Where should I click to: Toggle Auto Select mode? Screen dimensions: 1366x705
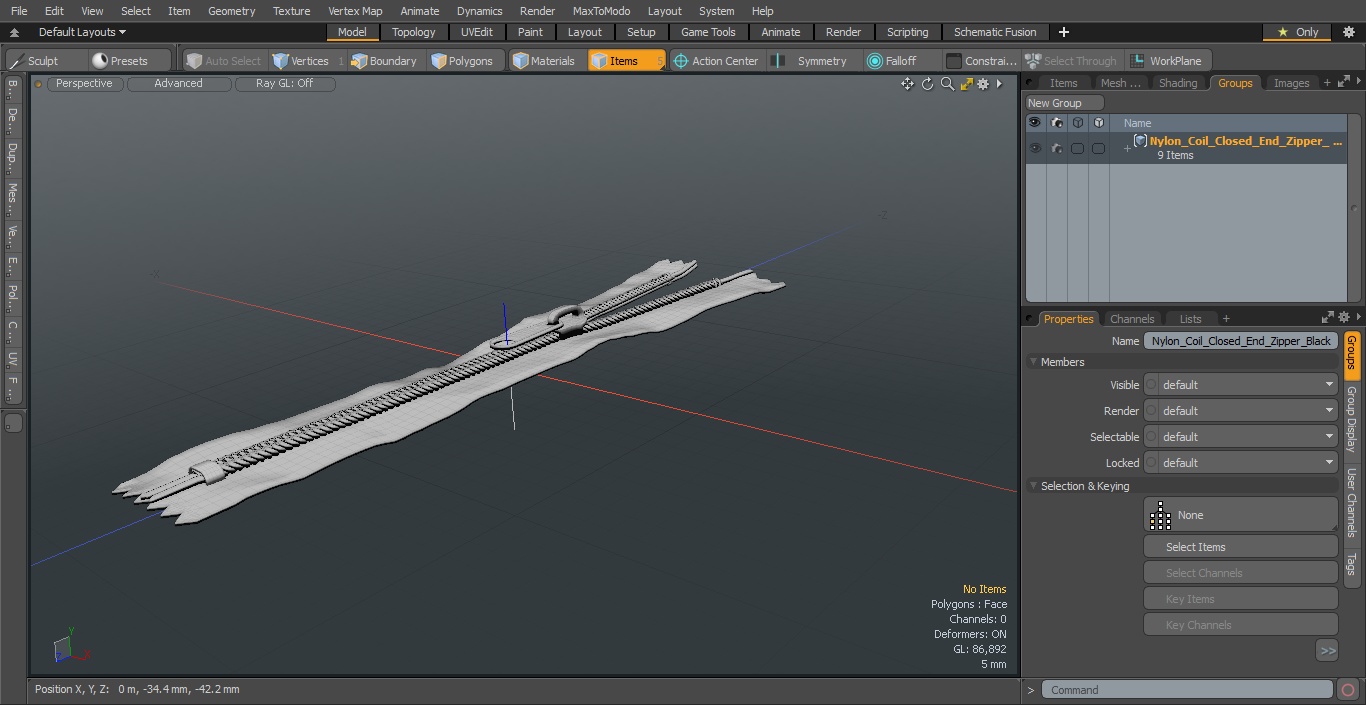point(223,61)
